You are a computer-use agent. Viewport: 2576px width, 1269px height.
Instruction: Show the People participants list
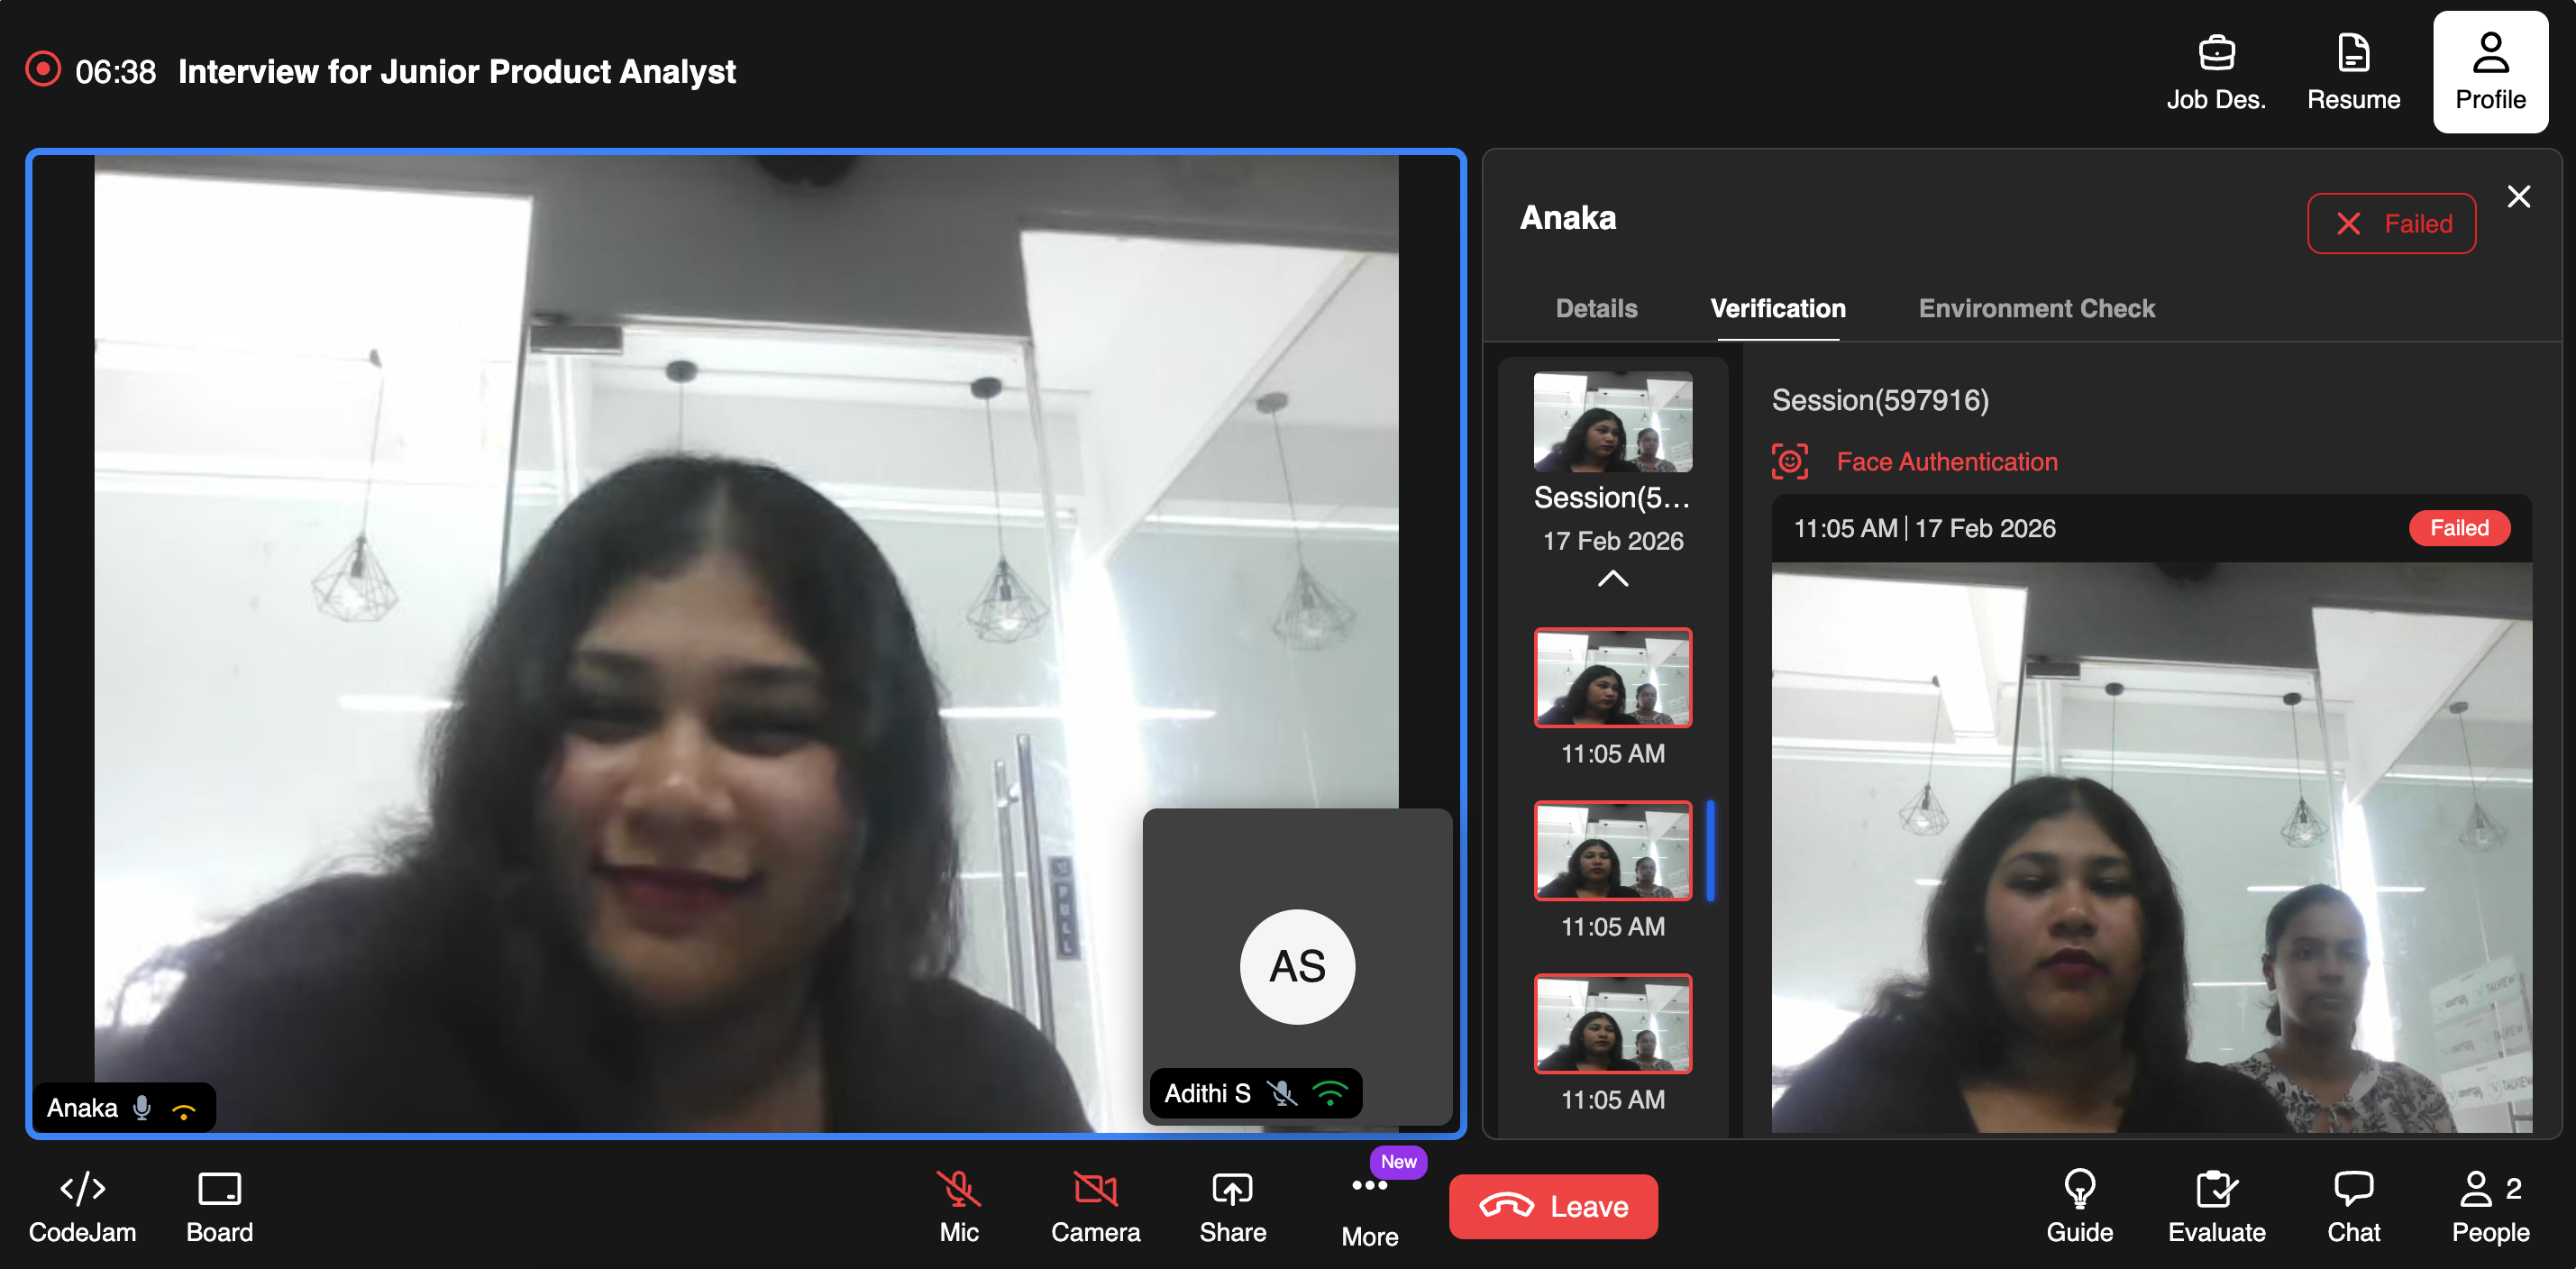click(x=2489, y=1206)
